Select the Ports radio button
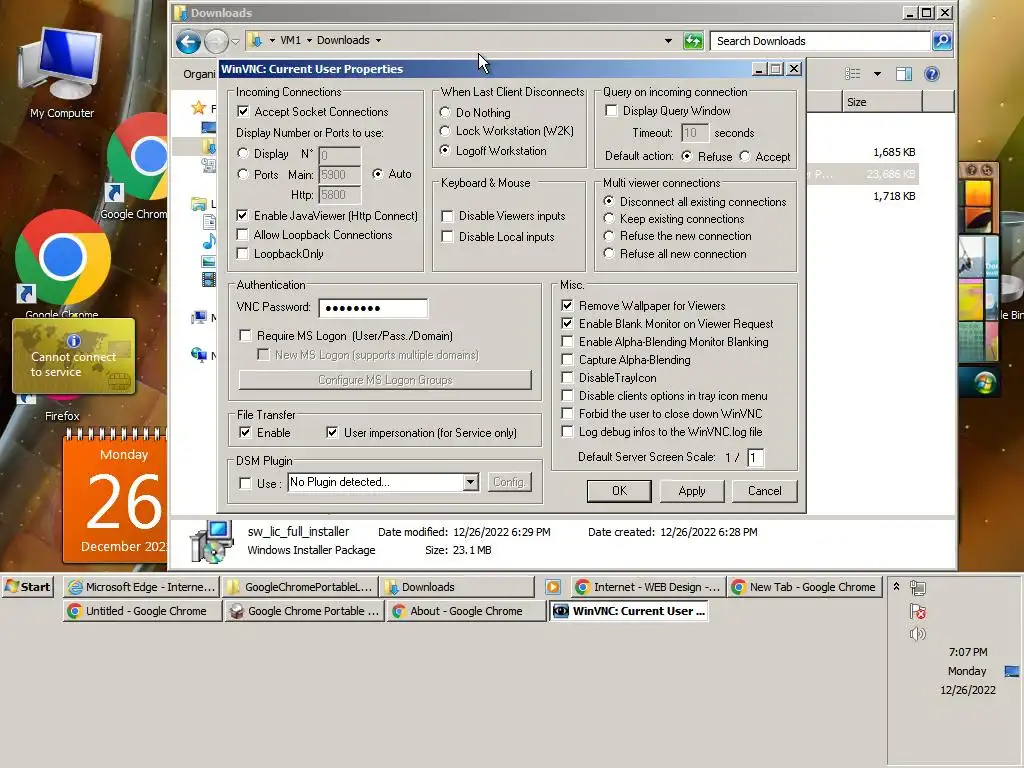1024x768 pixels. click(x=243, y=174)
